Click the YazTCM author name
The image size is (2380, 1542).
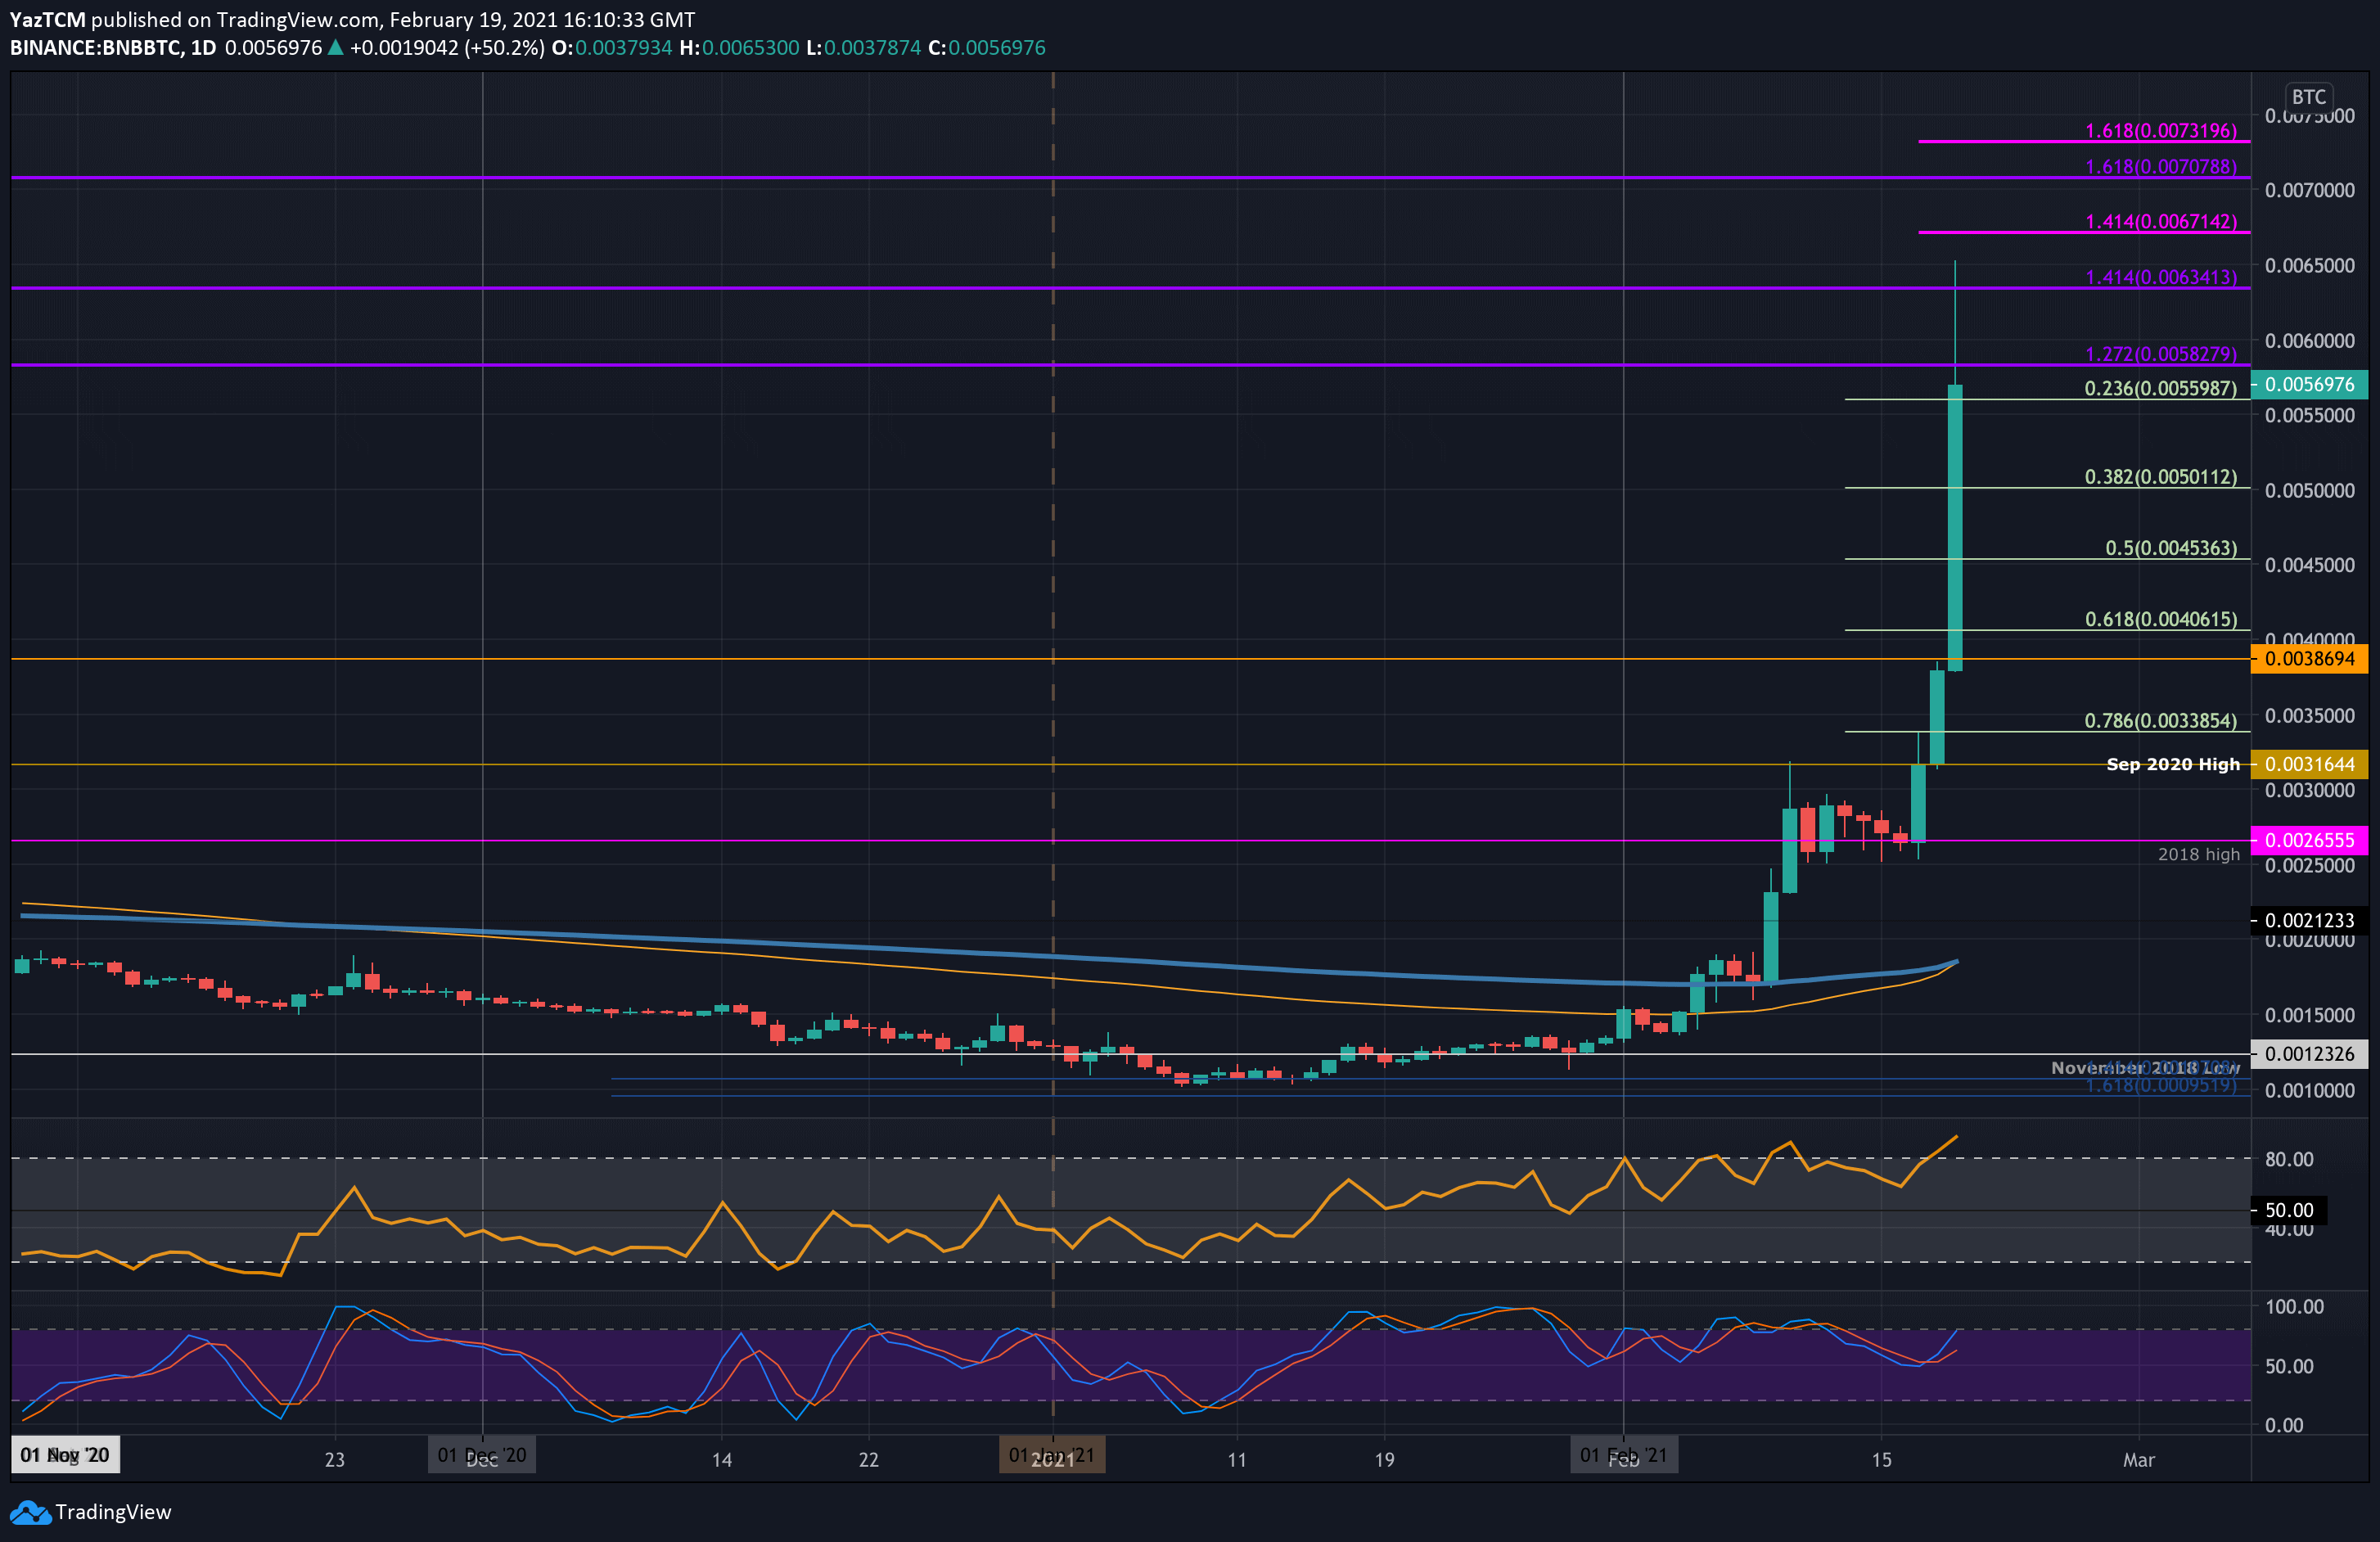(47, 20)
